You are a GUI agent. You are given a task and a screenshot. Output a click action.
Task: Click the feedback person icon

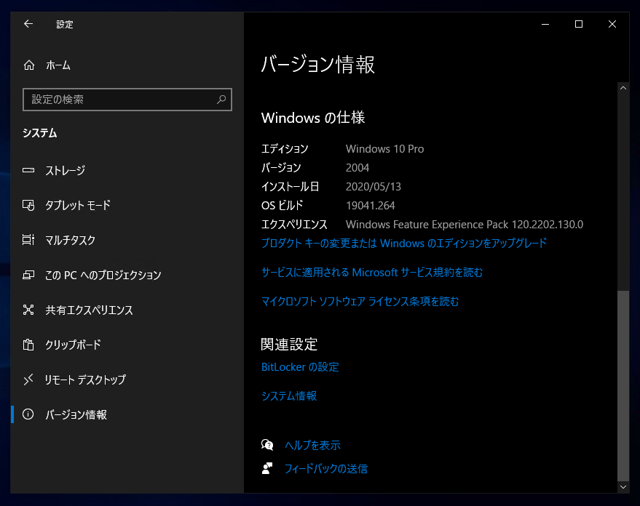(x=267, y=468)
